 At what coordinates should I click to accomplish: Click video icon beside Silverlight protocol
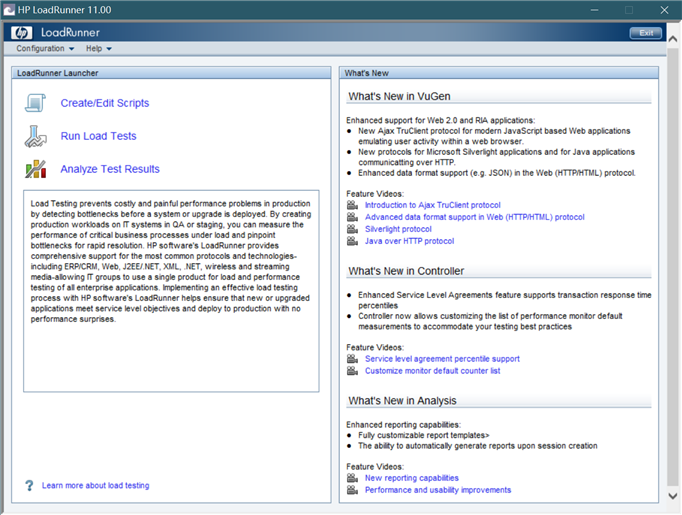(352, 229)
